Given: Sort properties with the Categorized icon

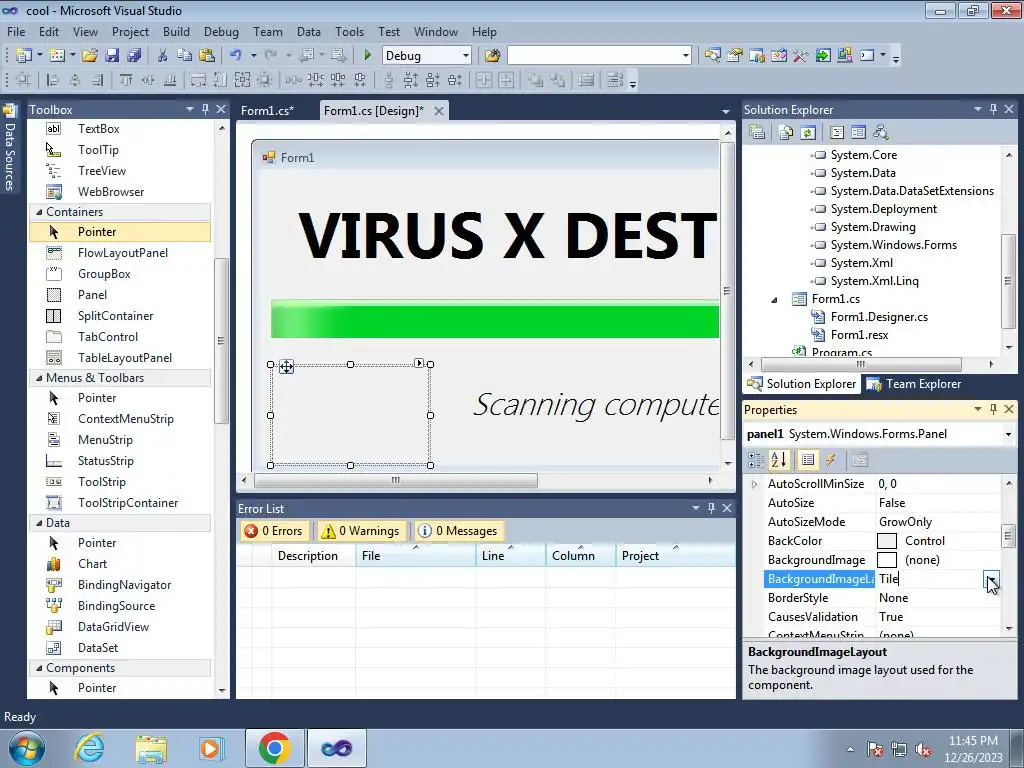Looking at the screenshot, I should pos(756,460).
